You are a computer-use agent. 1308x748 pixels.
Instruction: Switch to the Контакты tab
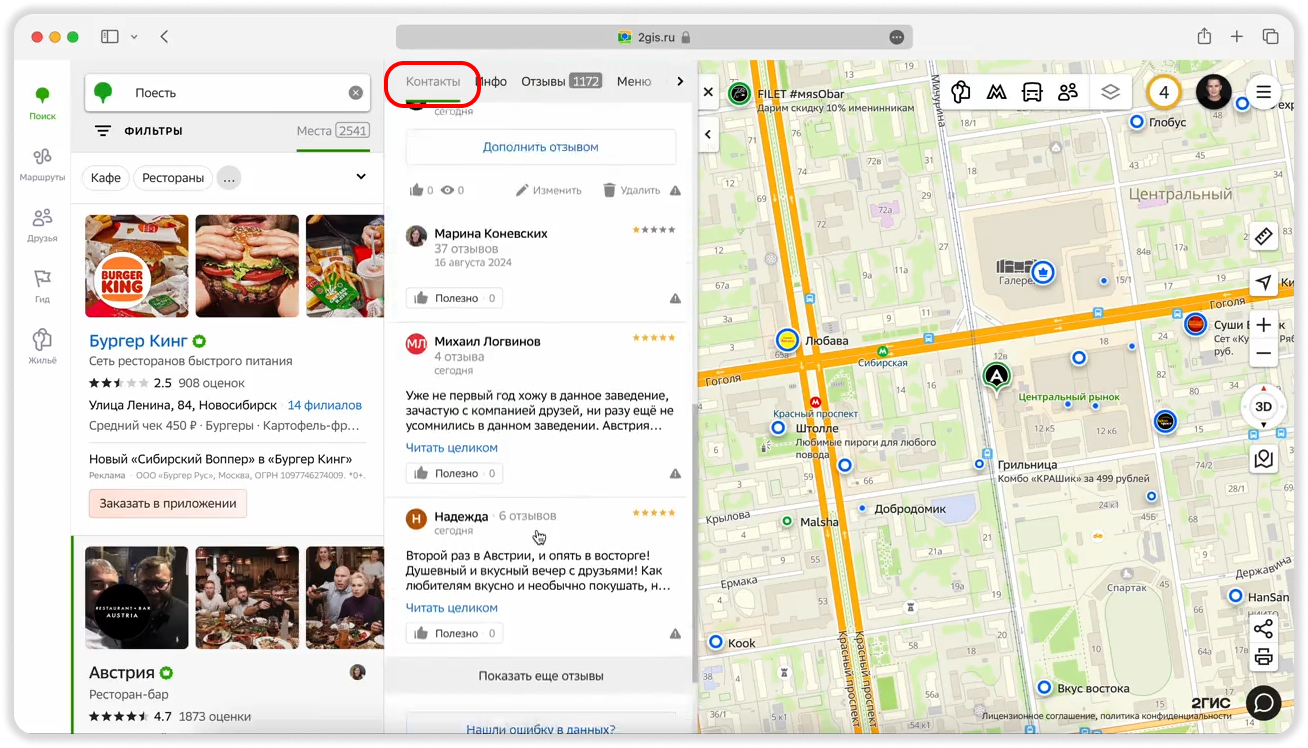tap(433, 82)
